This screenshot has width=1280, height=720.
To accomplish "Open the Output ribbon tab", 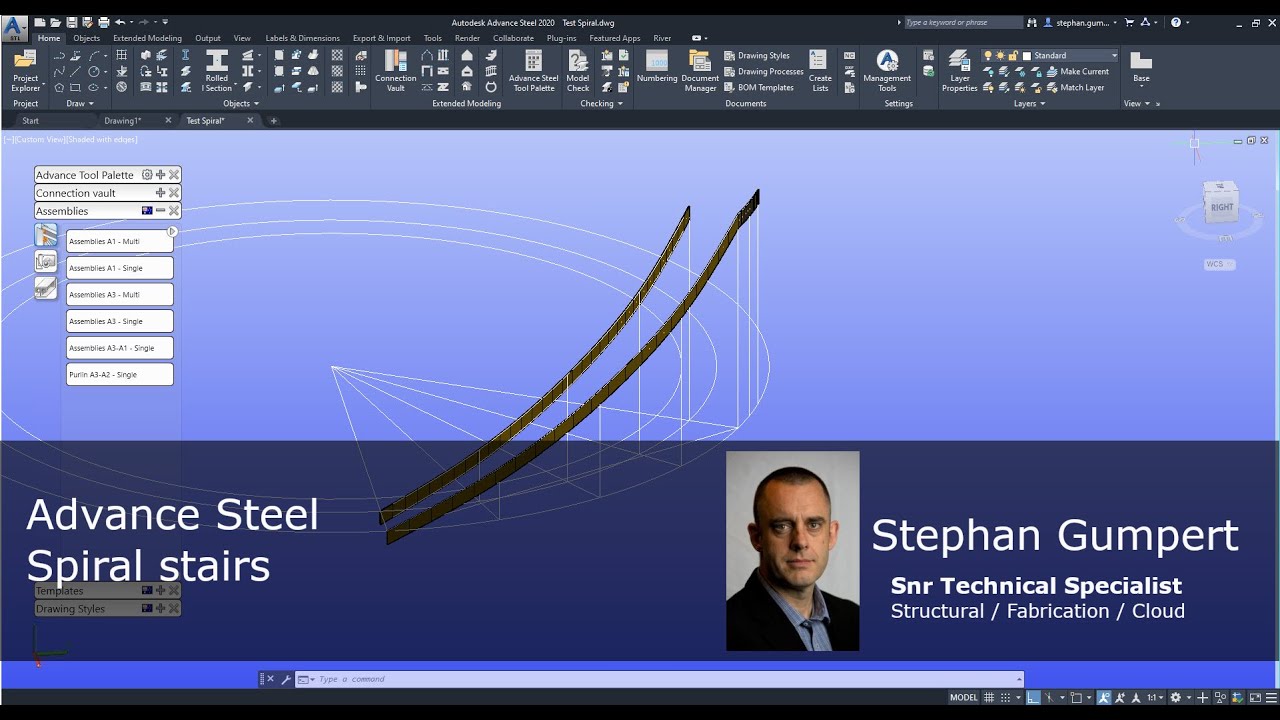I will 208,38.
